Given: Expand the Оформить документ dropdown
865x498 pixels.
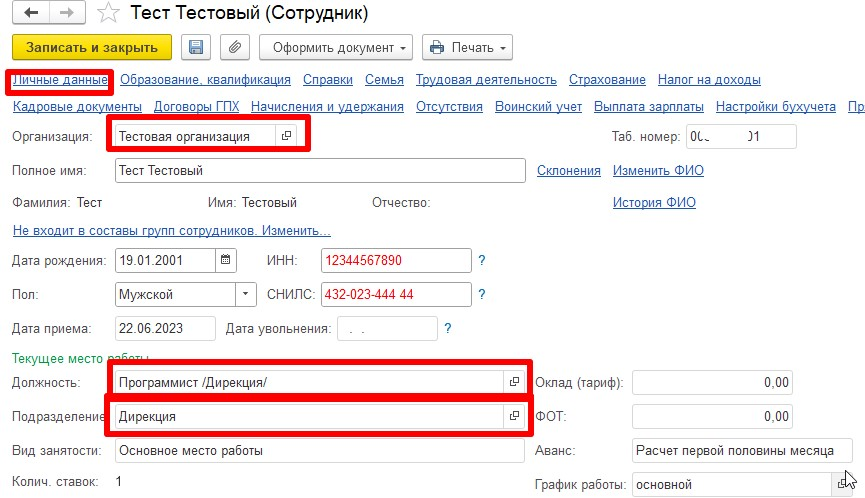Looking at the screenshot, I should click(335, 47).
